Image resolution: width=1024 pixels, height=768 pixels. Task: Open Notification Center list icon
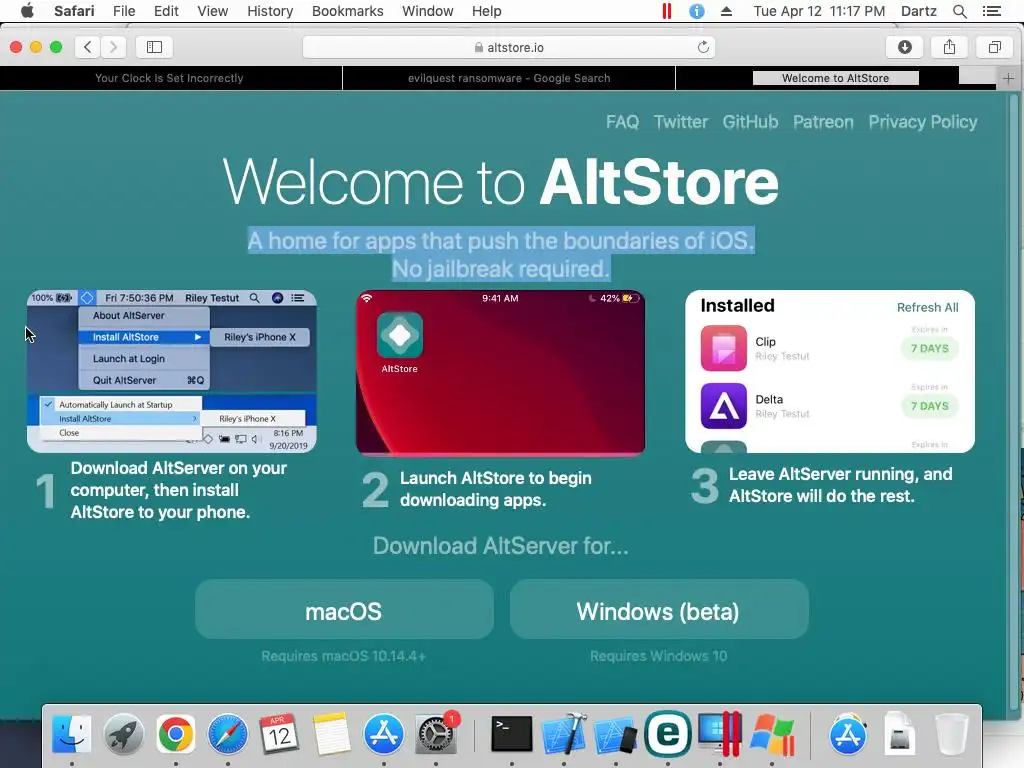click(992, 11)
